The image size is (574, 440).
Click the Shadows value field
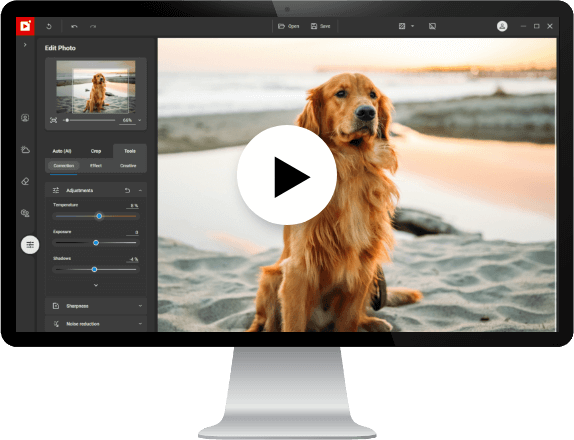coord(132,259)
